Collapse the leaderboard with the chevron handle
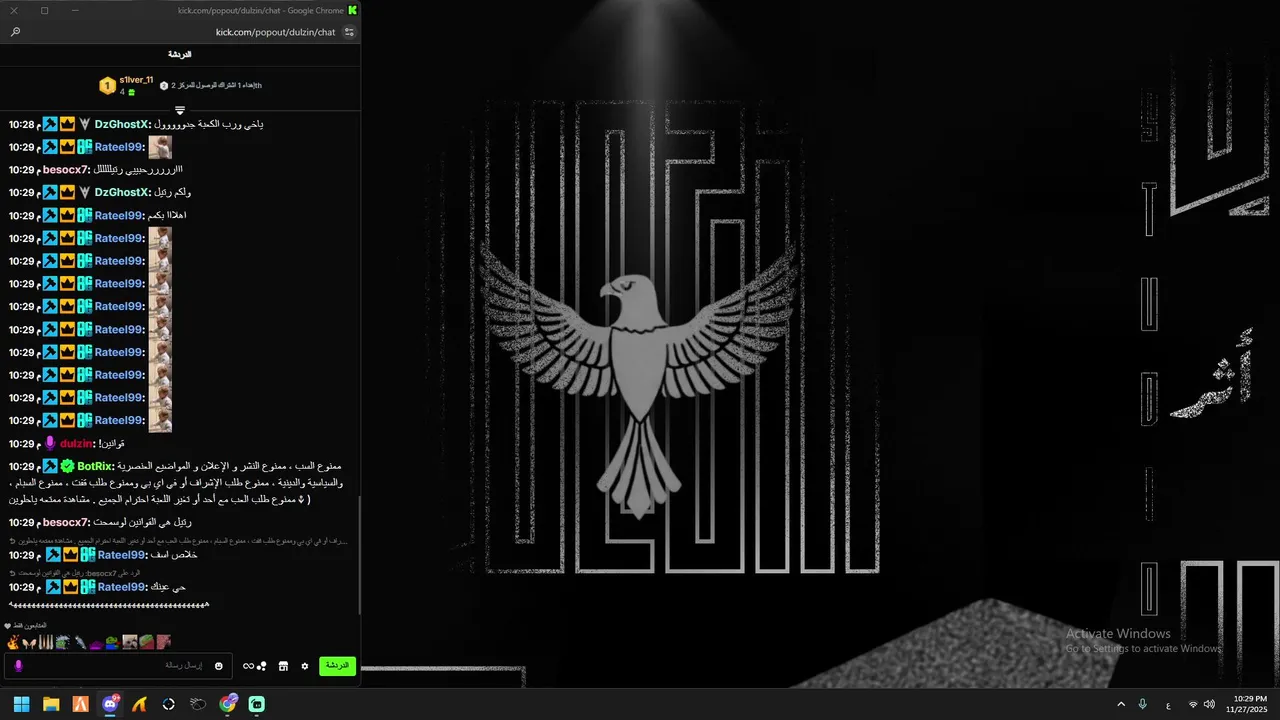This screenshot has height=720, width=1280. (180, 110)
